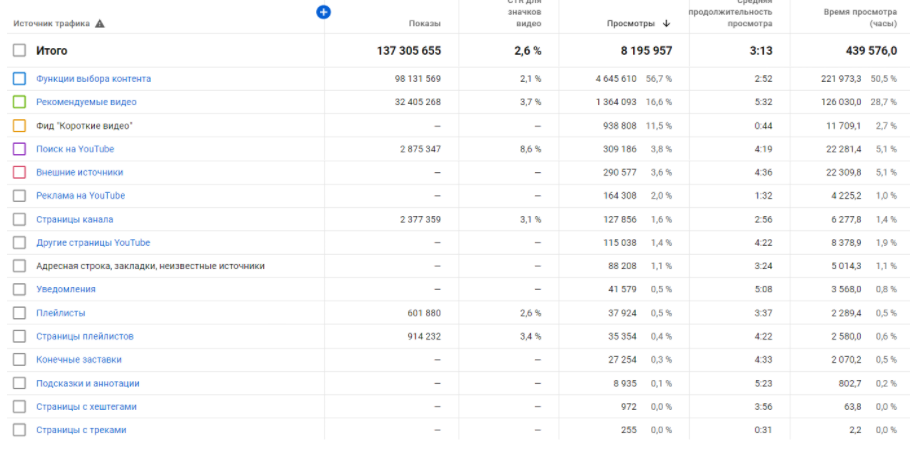
Task: Click the average duration value 5:32
Action: coord(763,102)
